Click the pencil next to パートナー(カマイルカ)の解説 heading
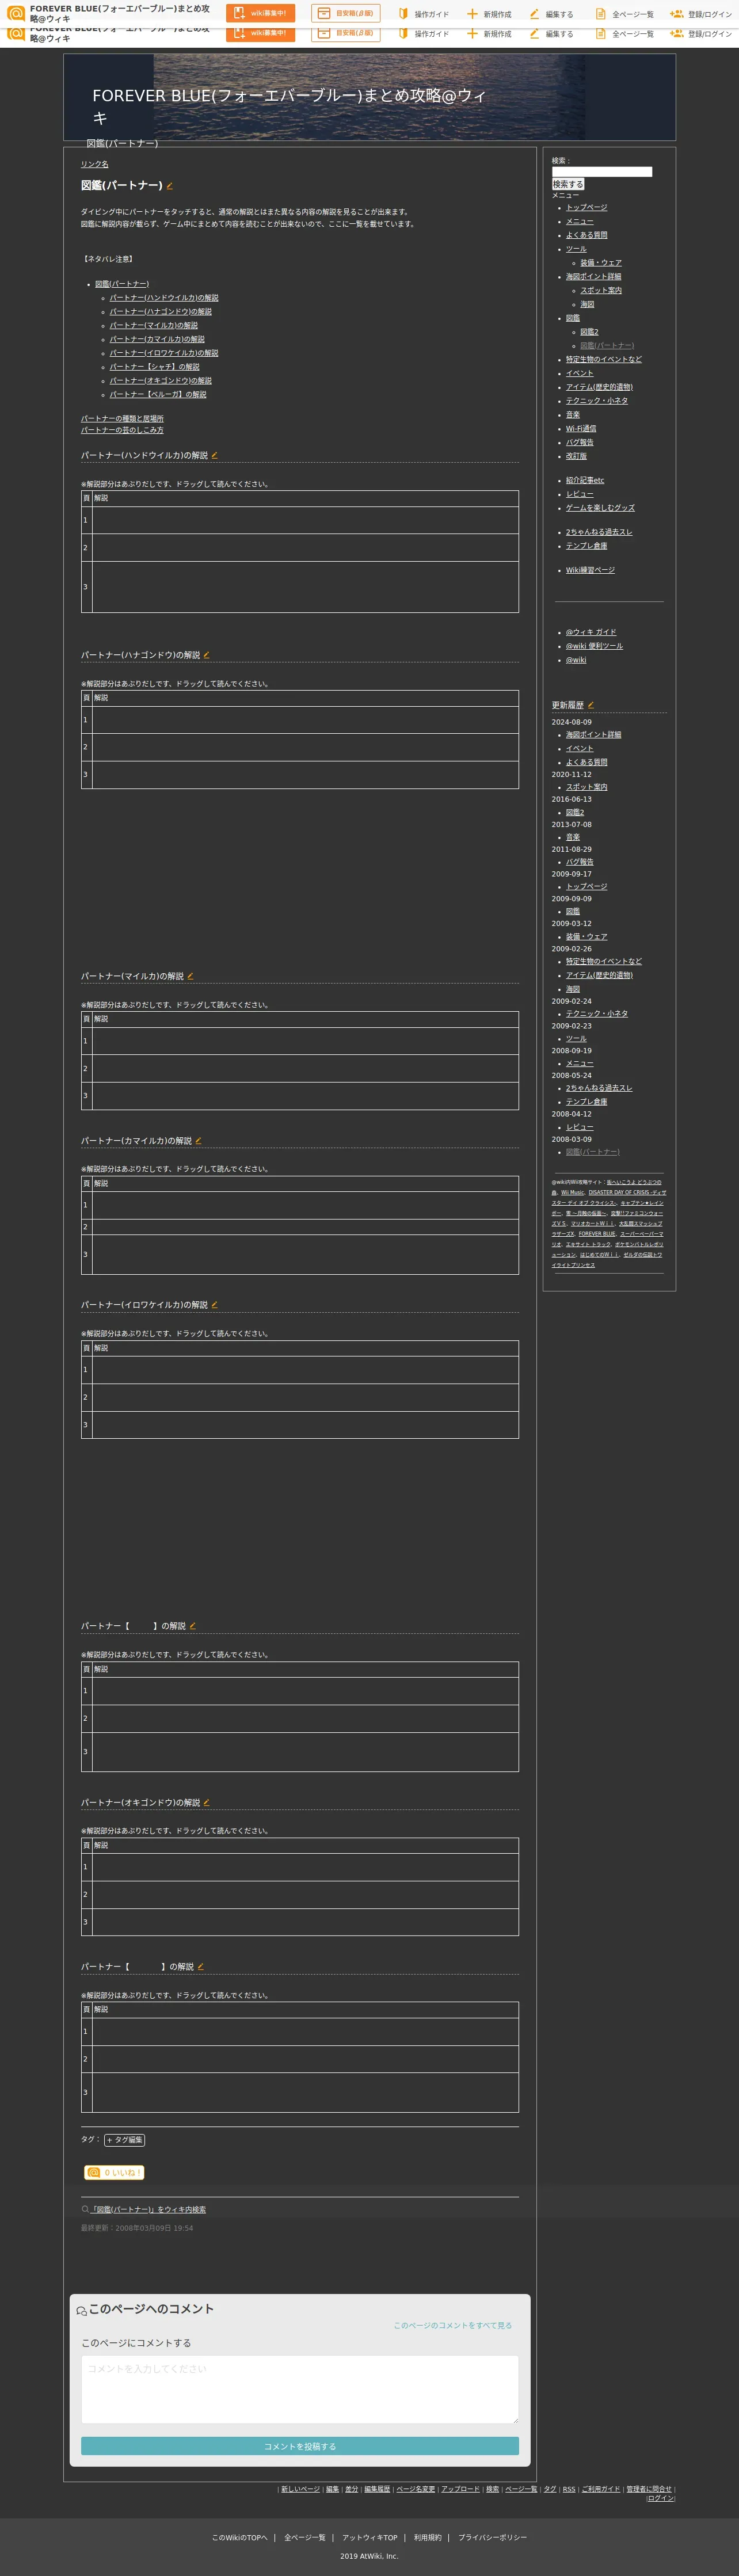Screen dimensions: 739x2576 tap(199, 1140)
